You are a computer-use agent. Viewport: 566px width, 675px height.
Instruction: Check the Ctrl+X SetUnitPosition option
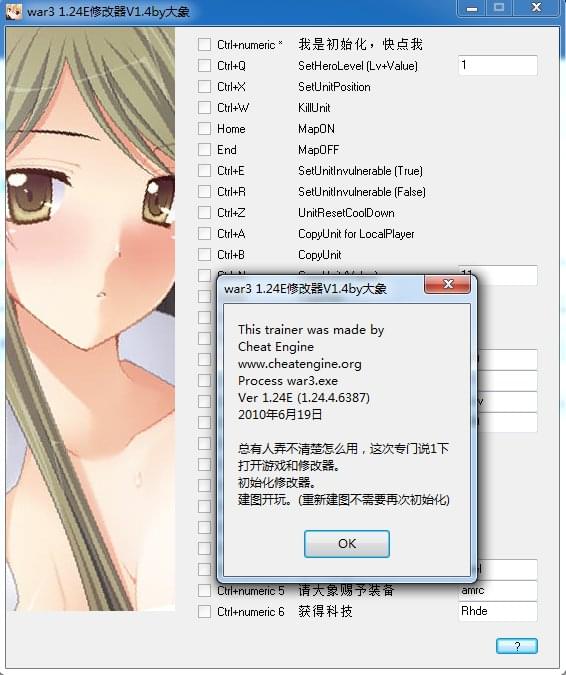pyautogui.click(x=204, y=87)
